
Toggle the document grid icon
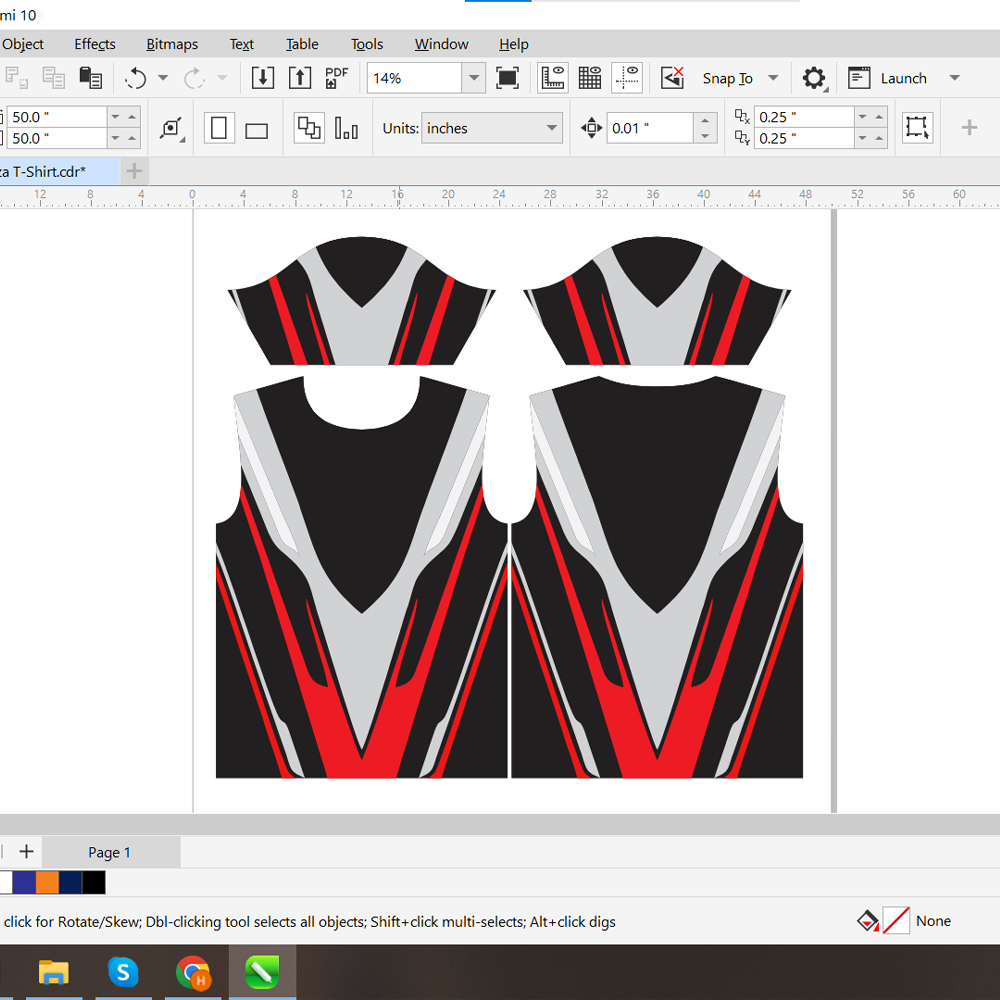589,77
